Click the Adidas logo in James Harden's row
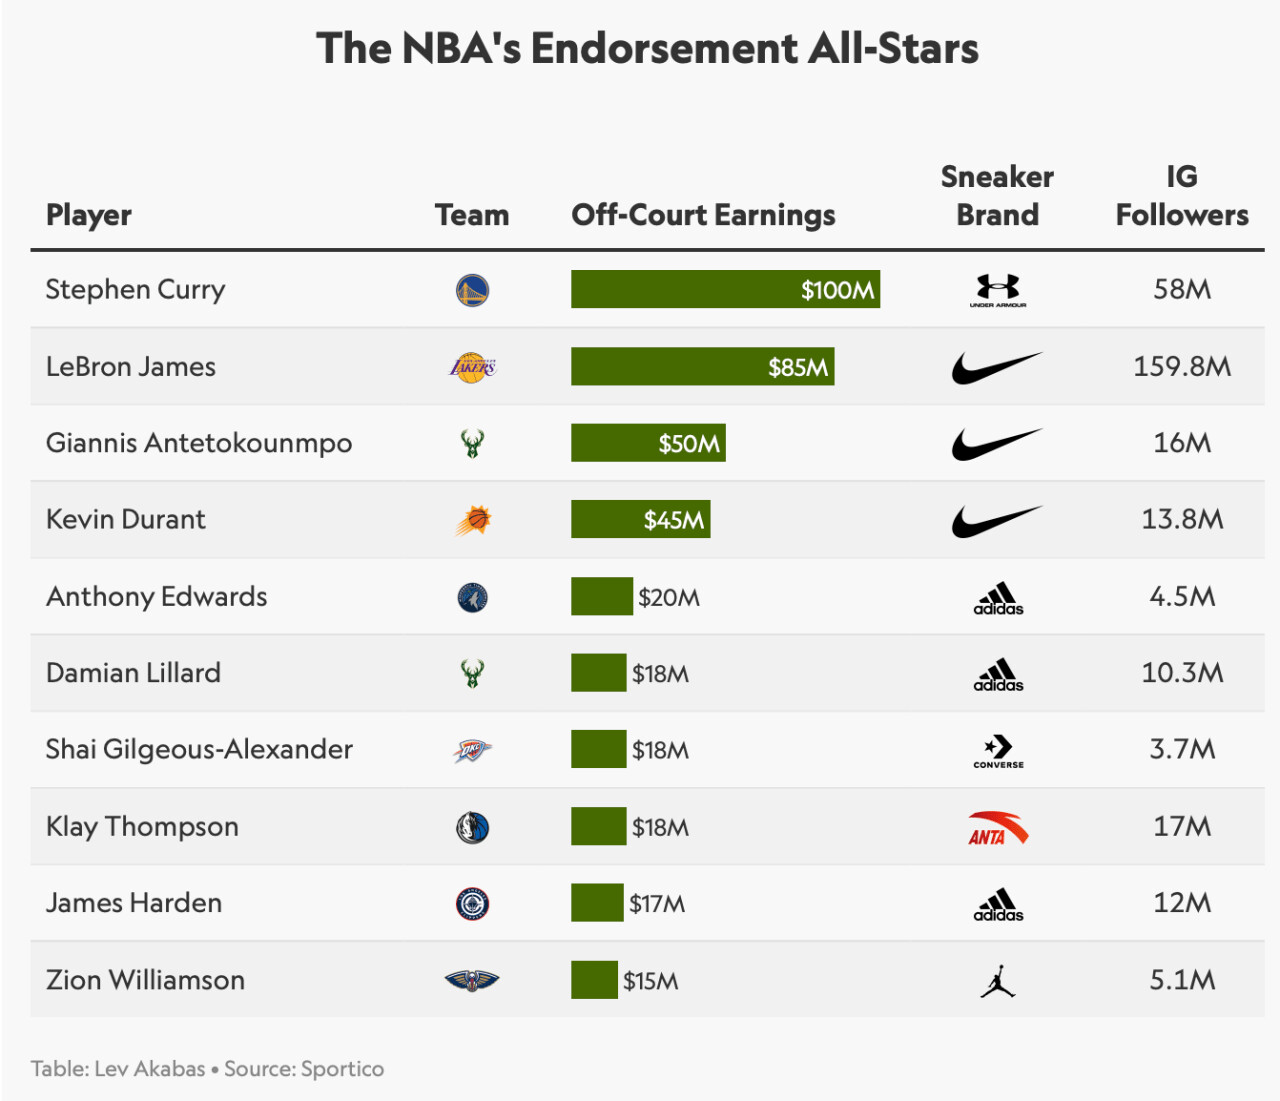The height and width of the screenshot is (1101, 1280). 998,905
